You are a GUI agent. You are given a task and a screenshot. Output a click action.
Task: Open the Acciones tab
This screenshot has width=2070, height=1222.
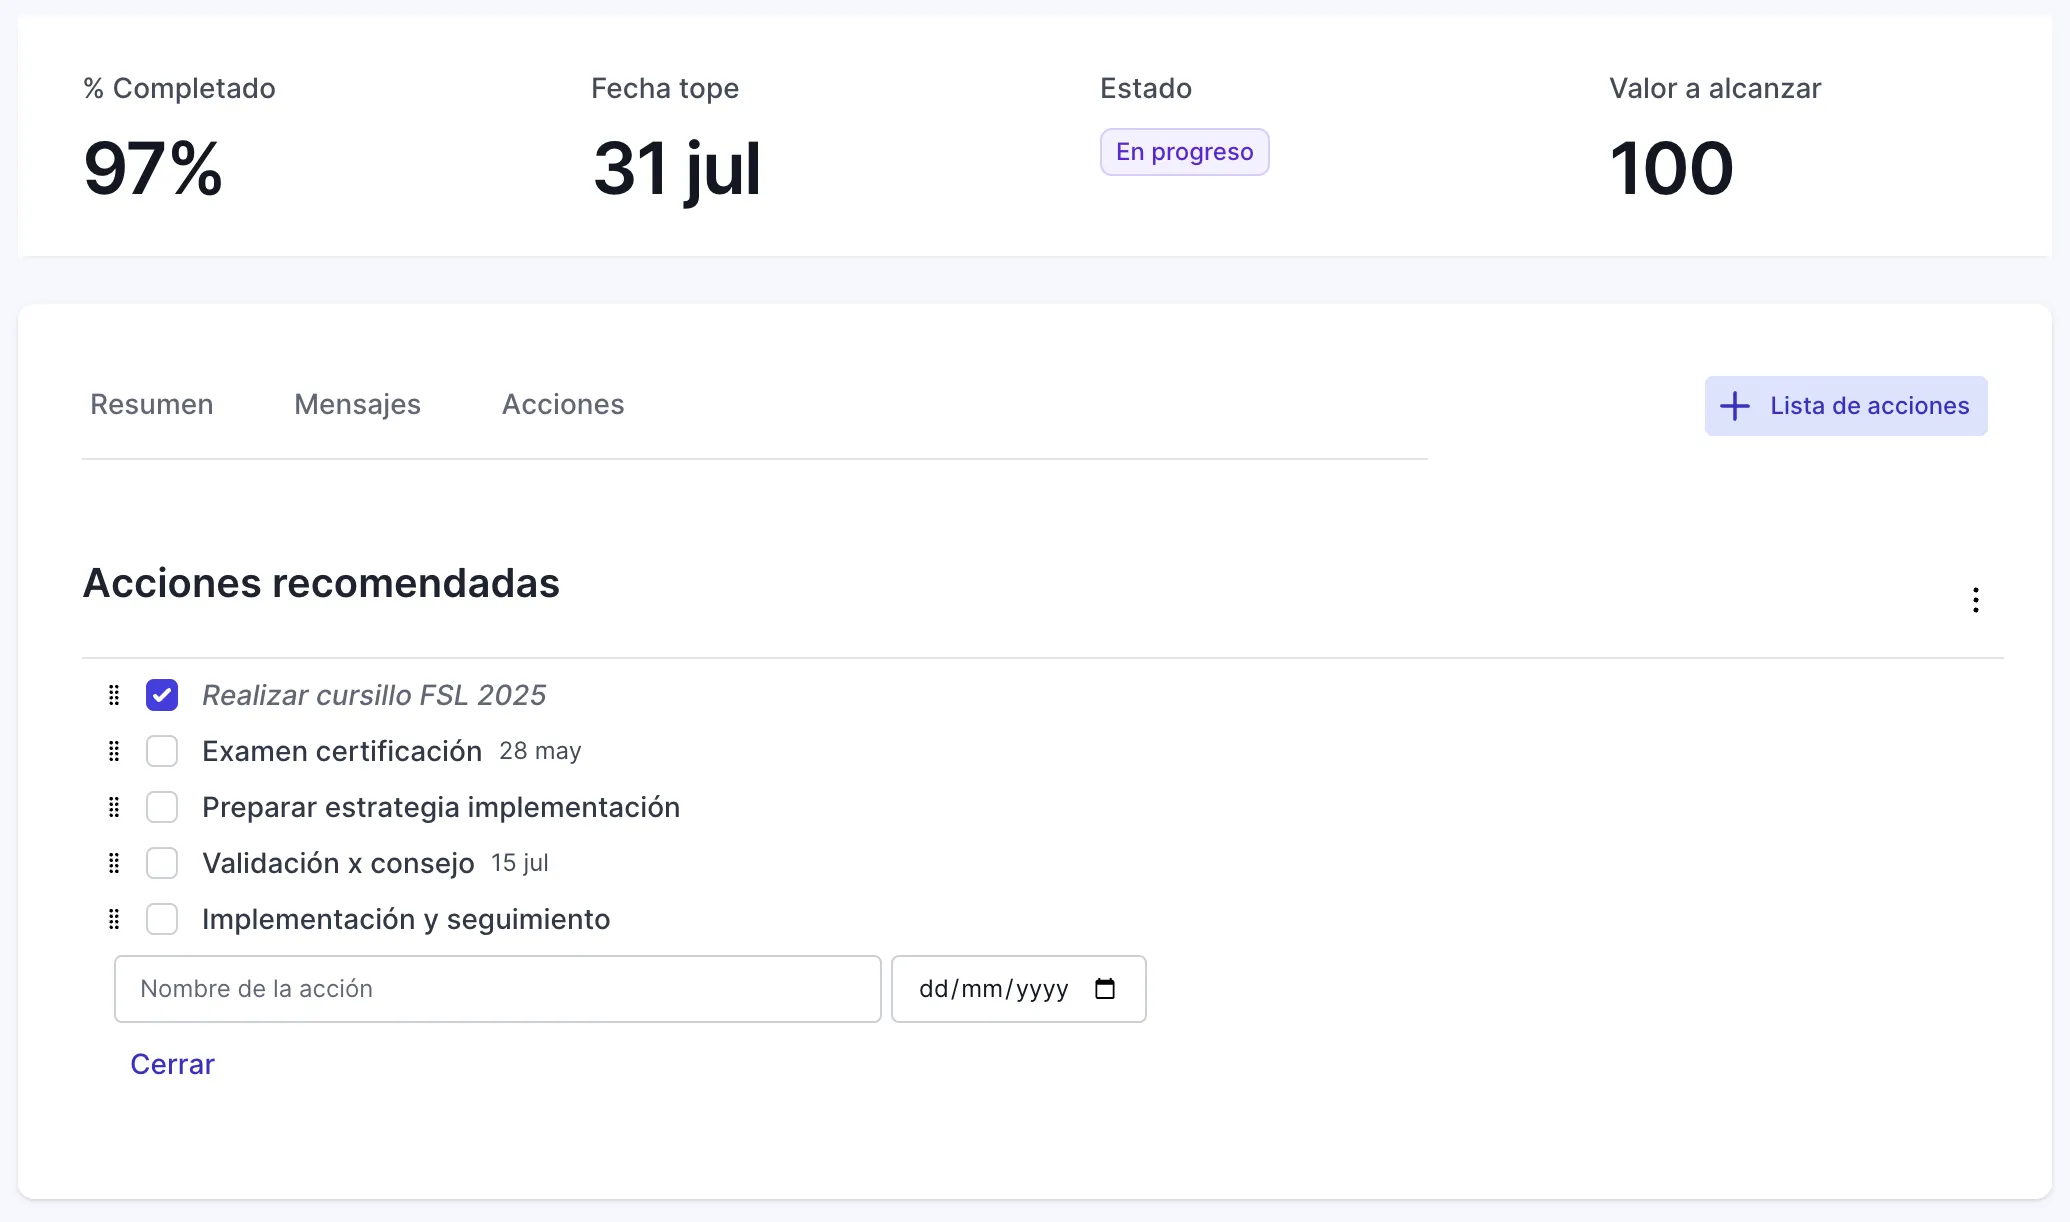coord(562,404)
